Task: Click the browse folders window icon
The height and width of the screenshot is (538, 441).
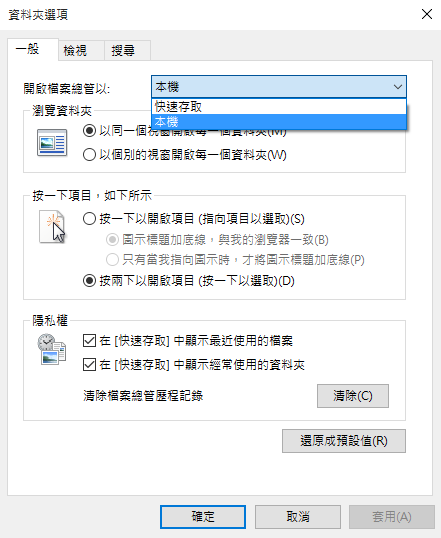Action: [52, 143]
